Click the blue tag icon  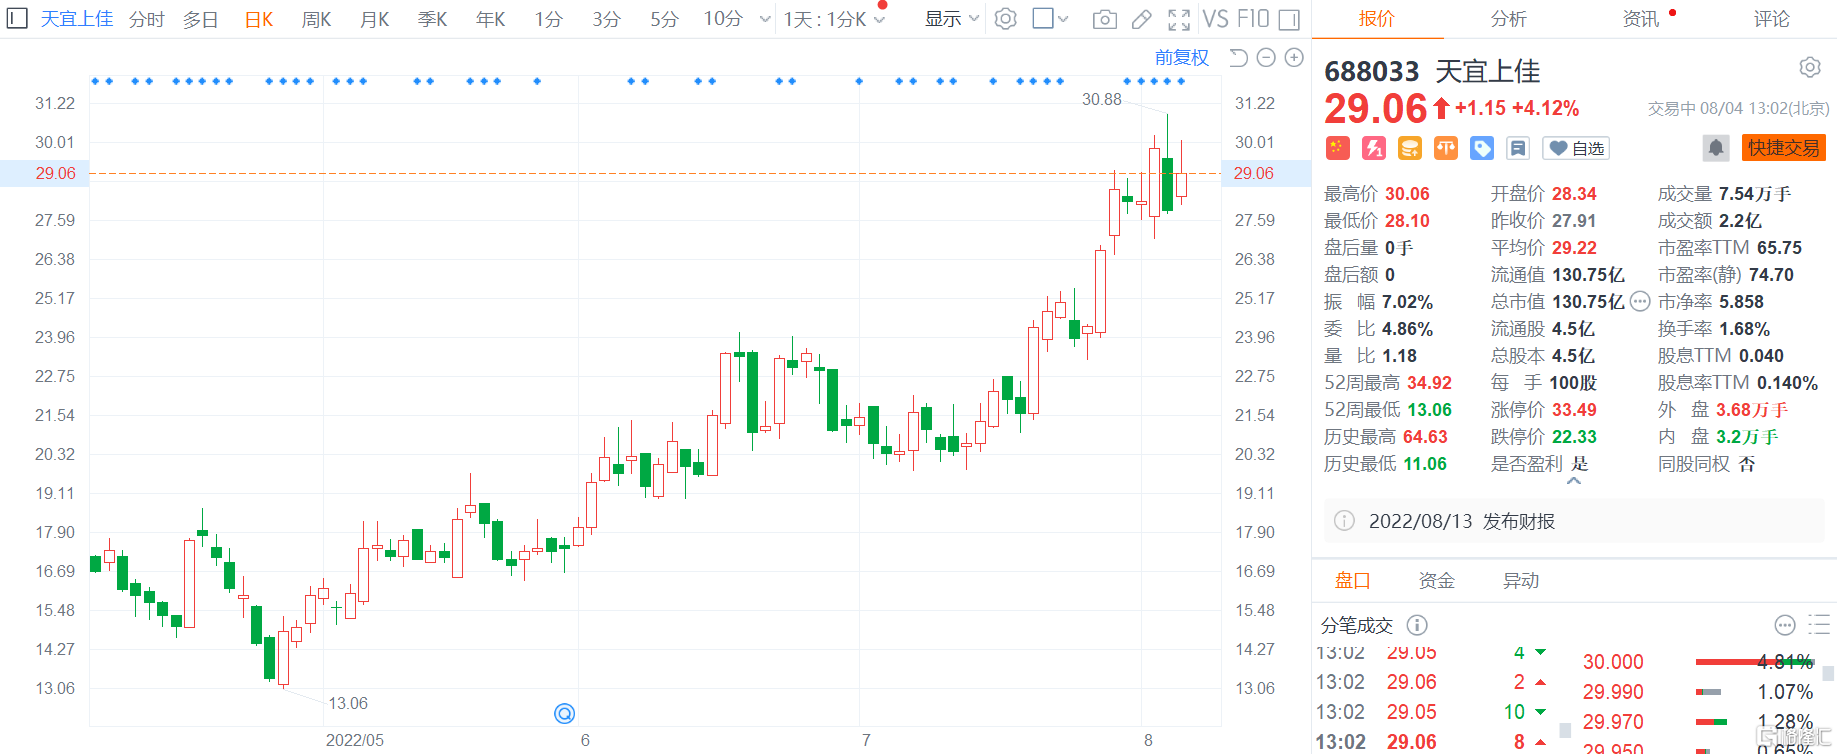[x=1481, y=148]
